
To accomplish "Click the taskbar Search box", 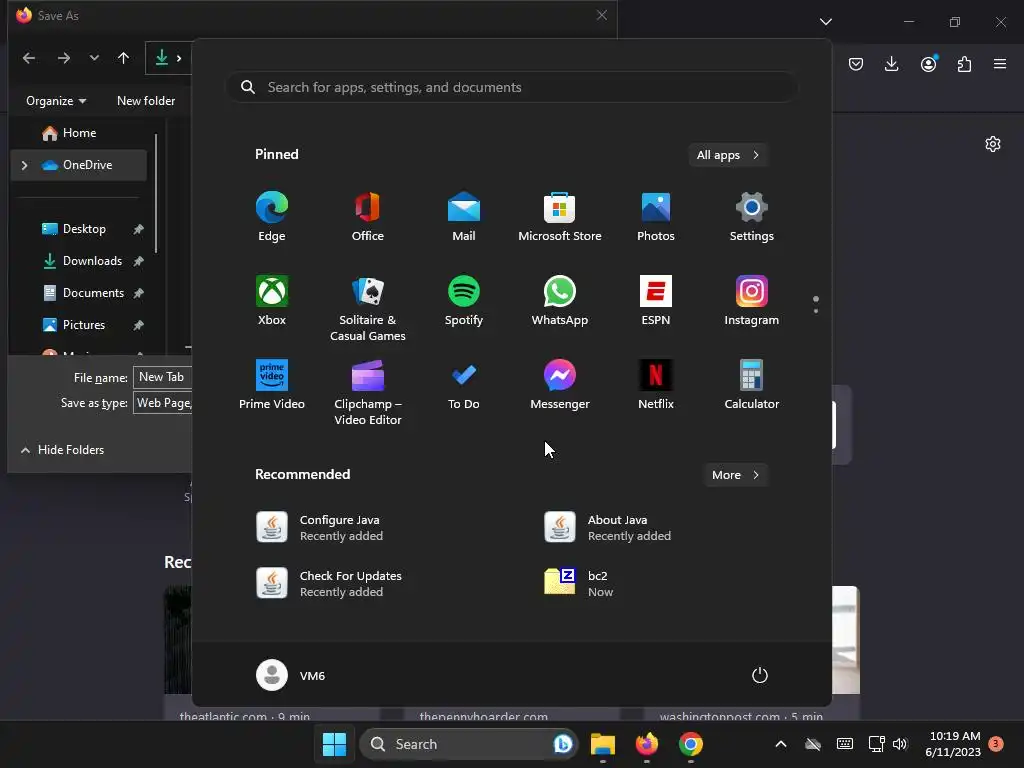I will point(469,744).
